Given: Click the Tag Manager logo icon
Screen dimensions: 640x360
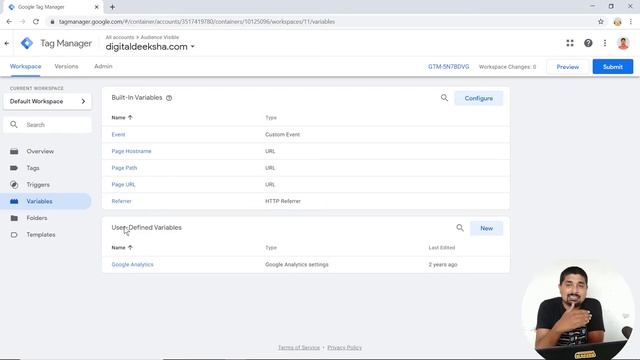Looking at the screenshot, I should [x=27, y=43].
